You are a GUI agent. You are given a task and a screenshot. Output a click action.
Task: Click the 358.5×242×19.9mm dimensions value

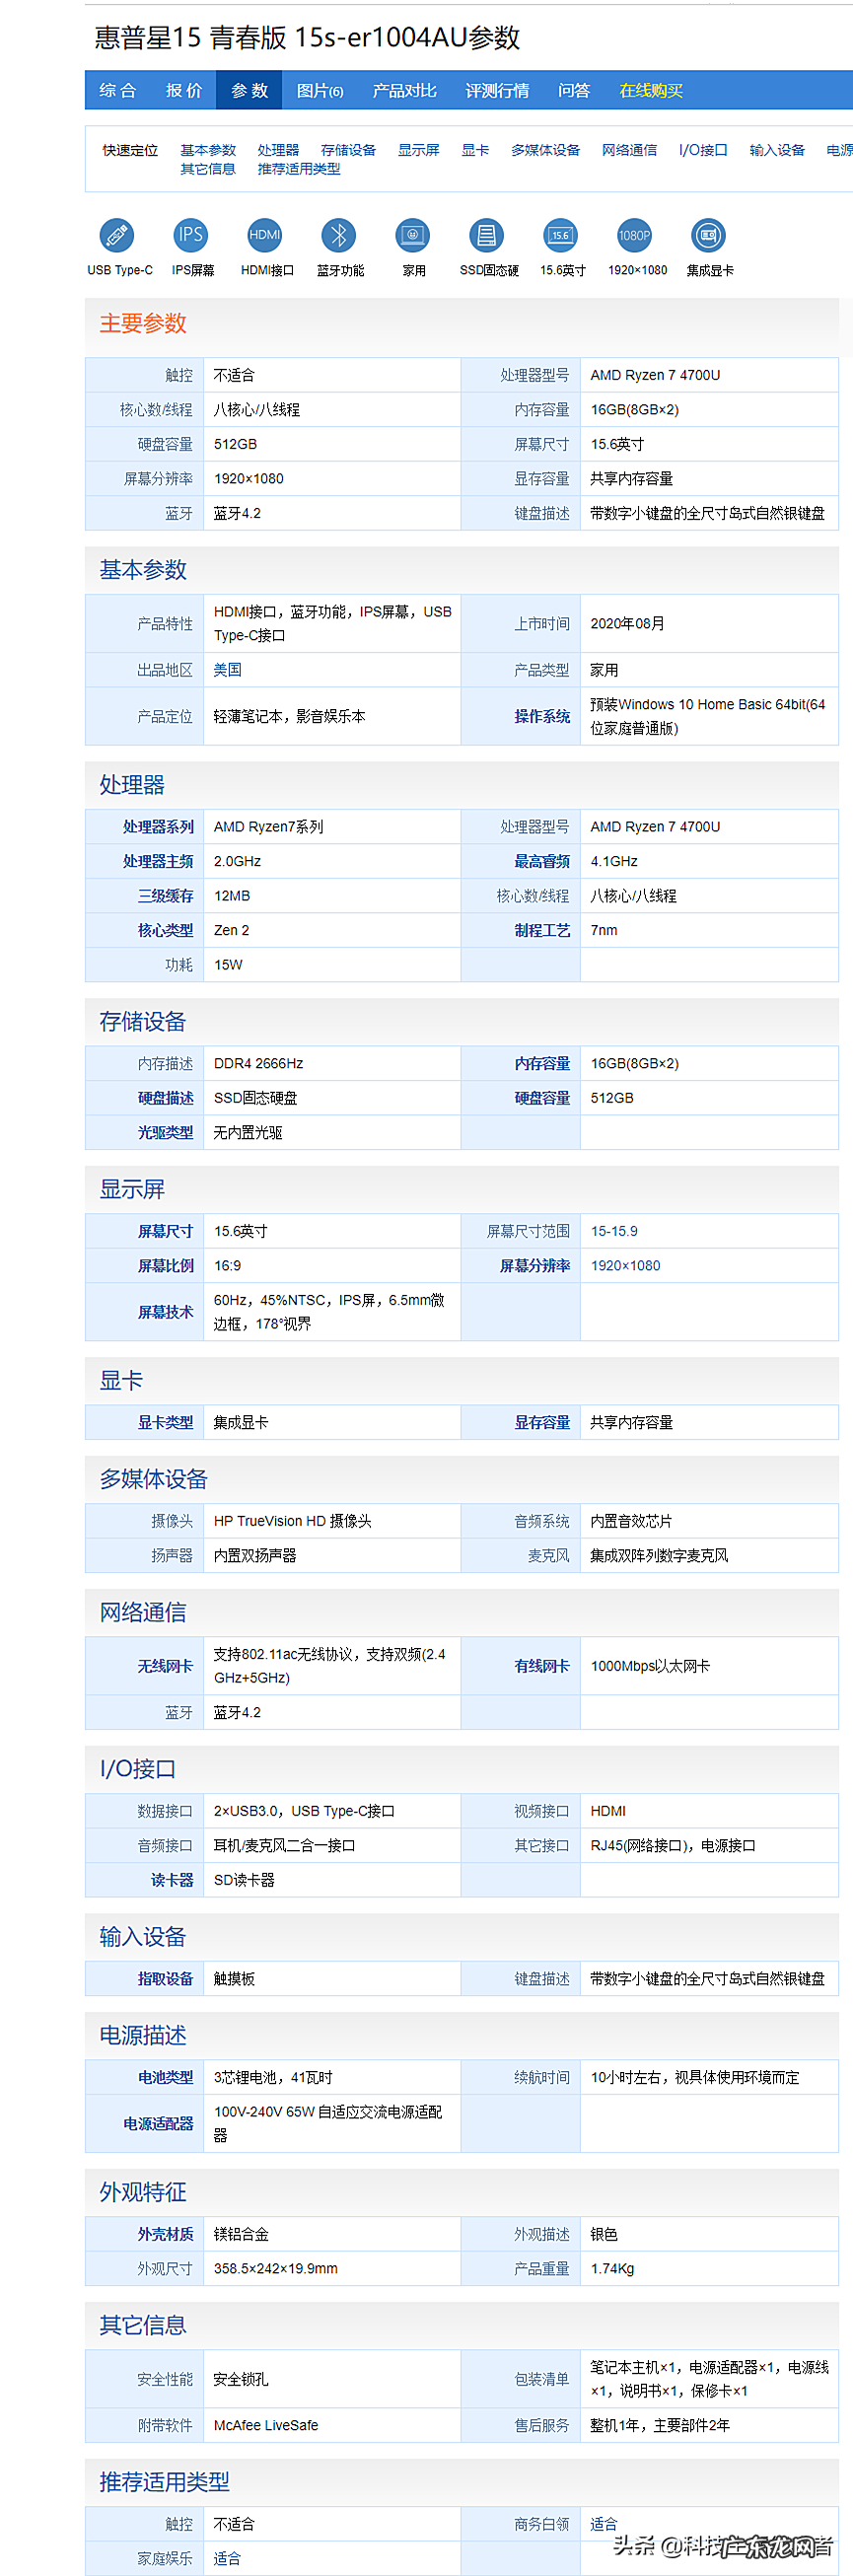point(276,2268)
